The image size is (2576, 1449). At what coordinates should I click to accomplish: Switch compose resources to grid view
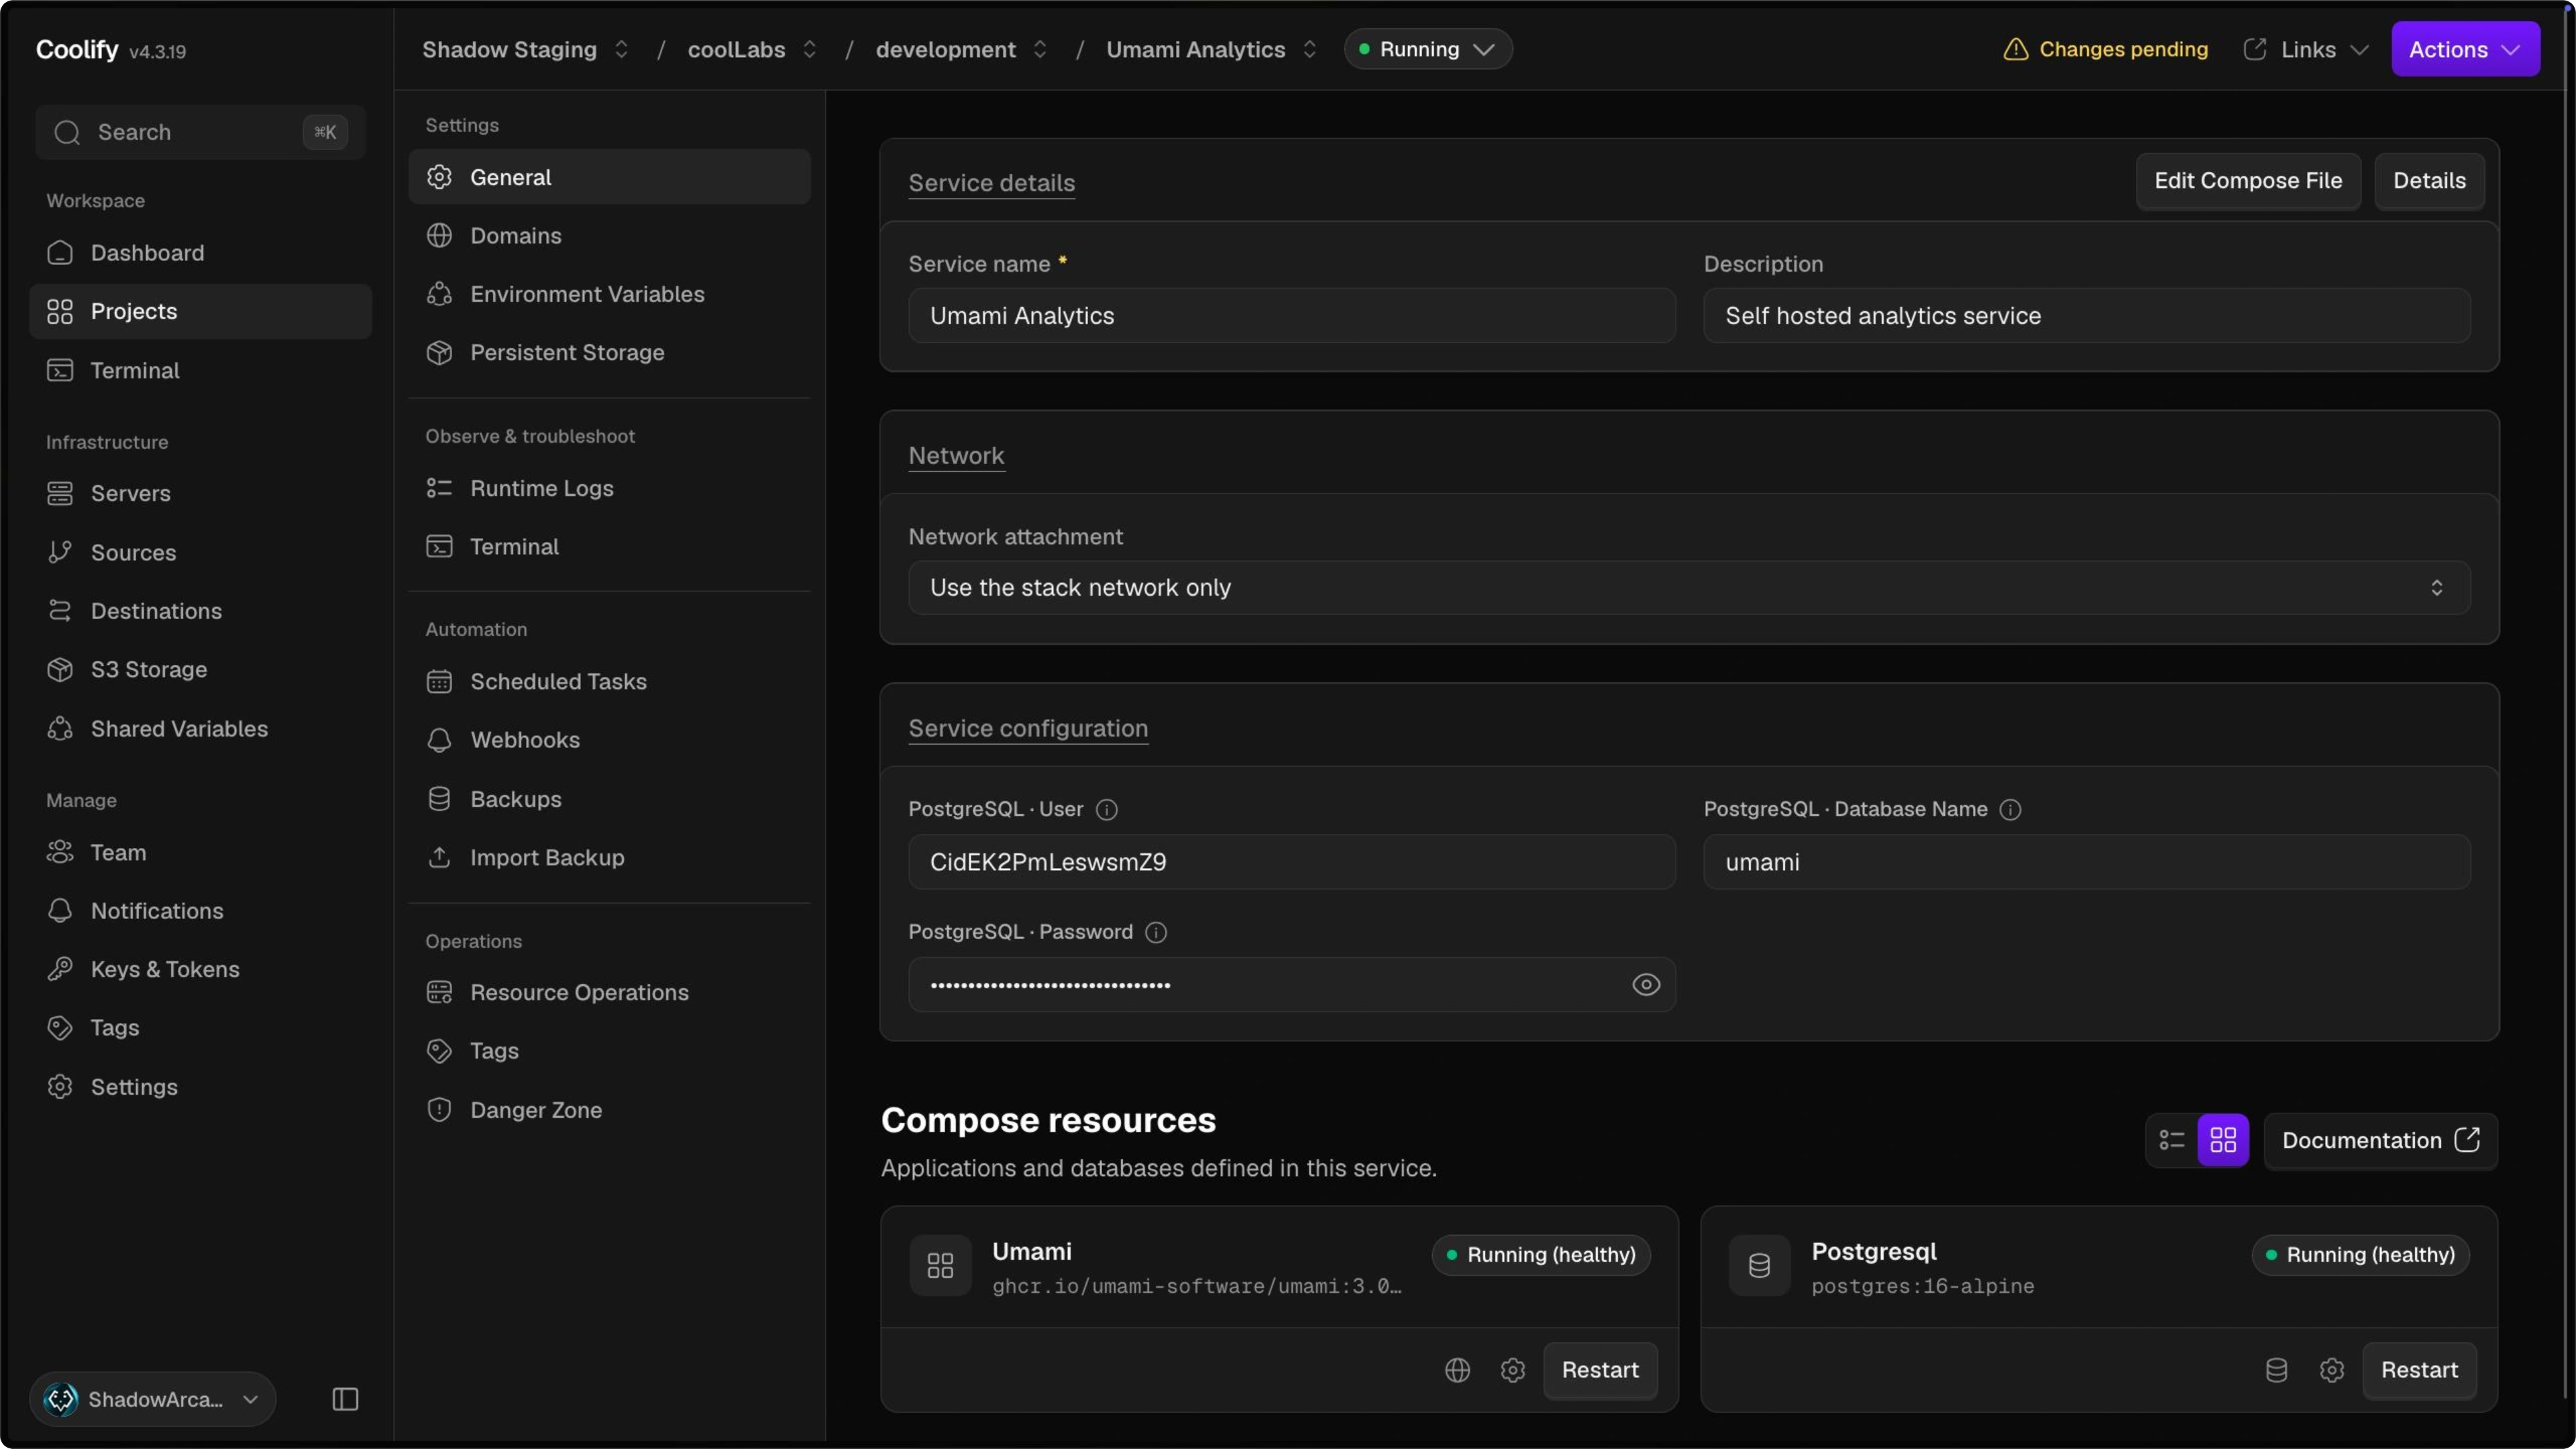click(2223, 1140)
